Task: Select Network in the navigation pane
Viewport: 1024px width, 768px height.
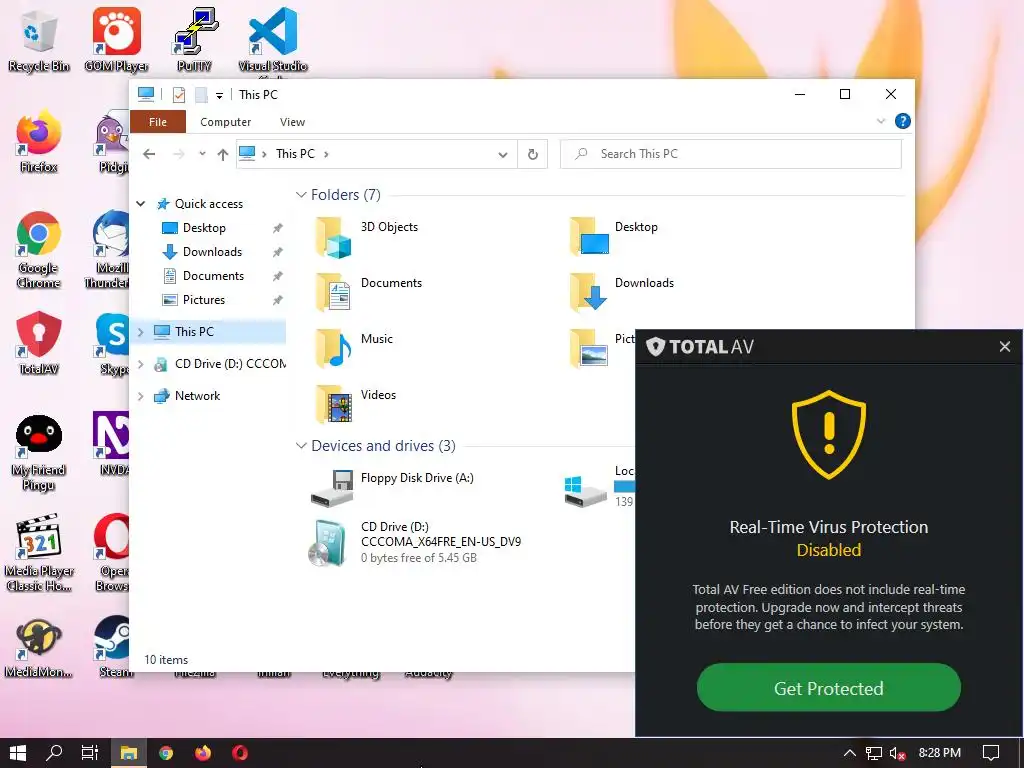Action: pyautogui.click(x=197, y=396)
